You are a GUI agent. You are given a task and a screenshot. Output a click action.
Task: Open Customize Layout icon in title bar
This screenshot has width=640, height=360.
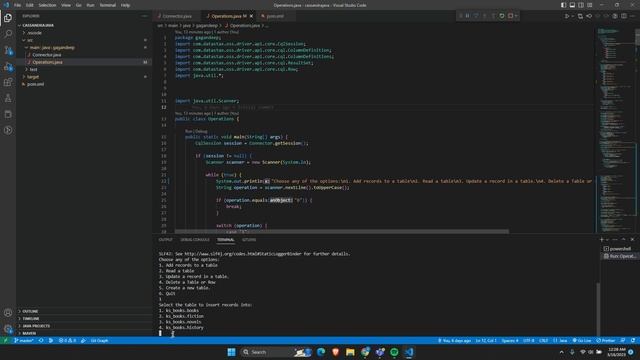(590, 5)
